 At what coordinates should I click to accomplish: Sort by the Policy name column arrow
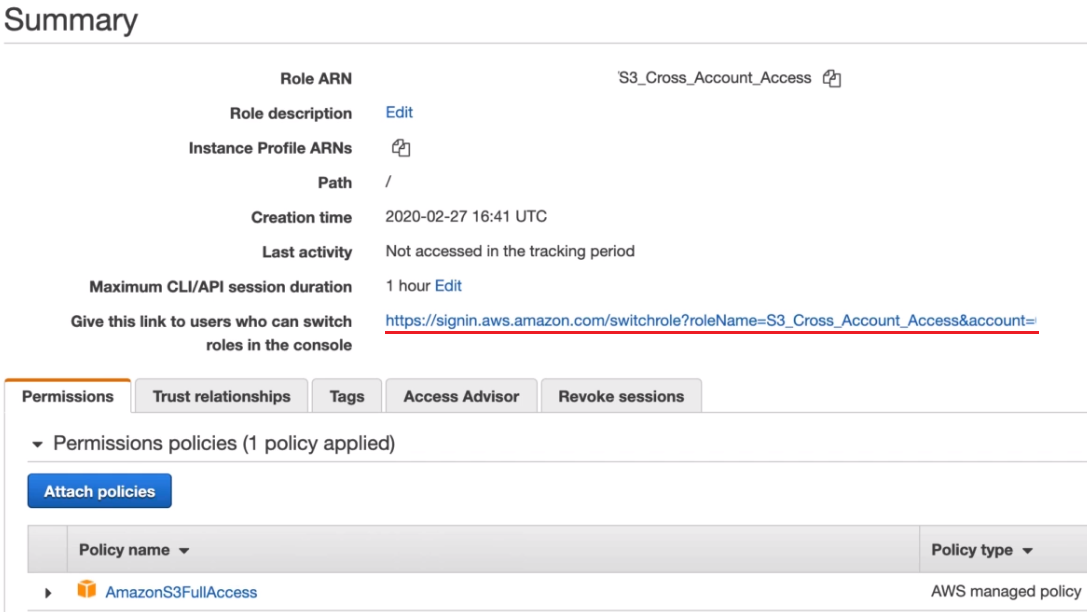184,551
